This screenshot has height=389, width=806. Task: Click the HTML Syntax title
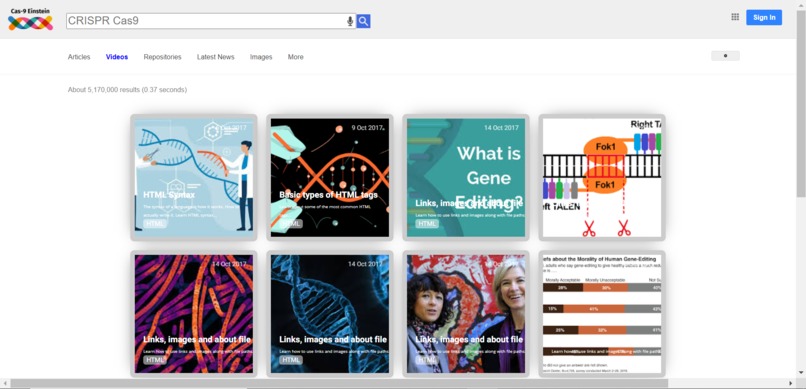(169, 195)
